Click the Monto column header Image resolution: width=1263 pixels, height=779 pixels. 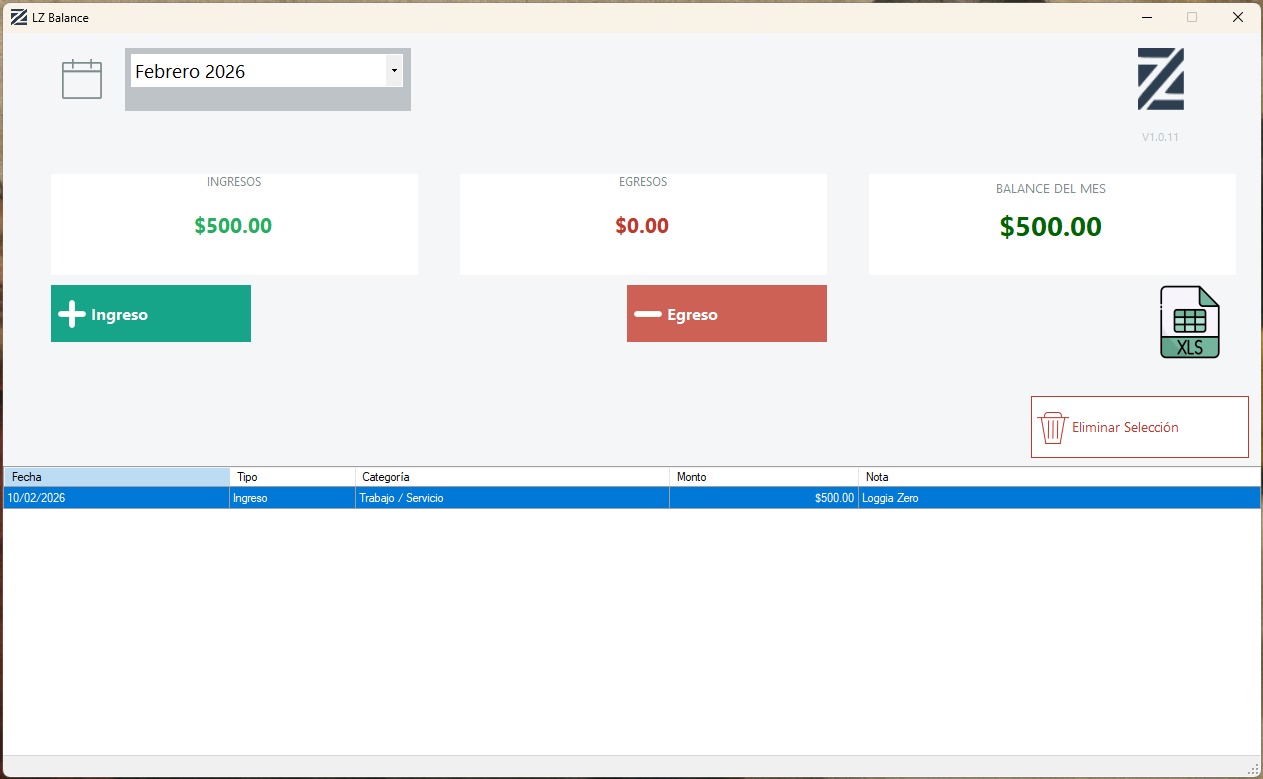click(763, 477)
